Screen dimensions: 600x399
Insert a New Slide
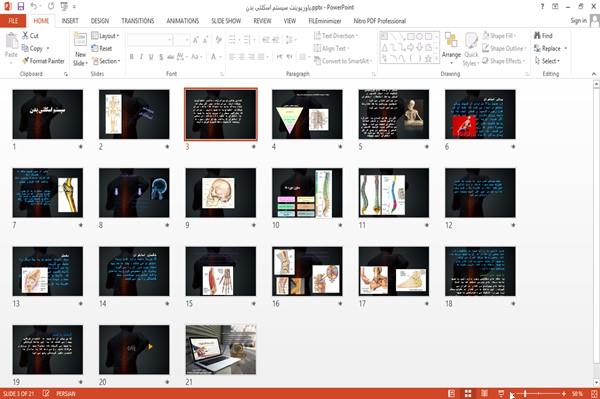80,49
